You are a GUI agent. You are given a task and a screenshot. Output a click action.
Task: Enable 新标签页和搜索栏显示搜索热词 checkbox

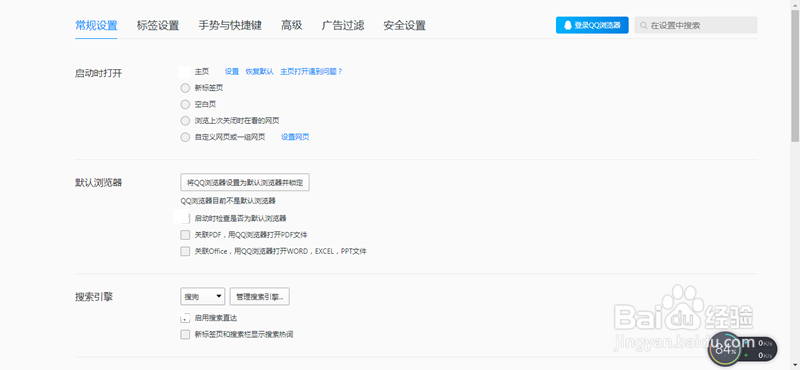(185, 334)
